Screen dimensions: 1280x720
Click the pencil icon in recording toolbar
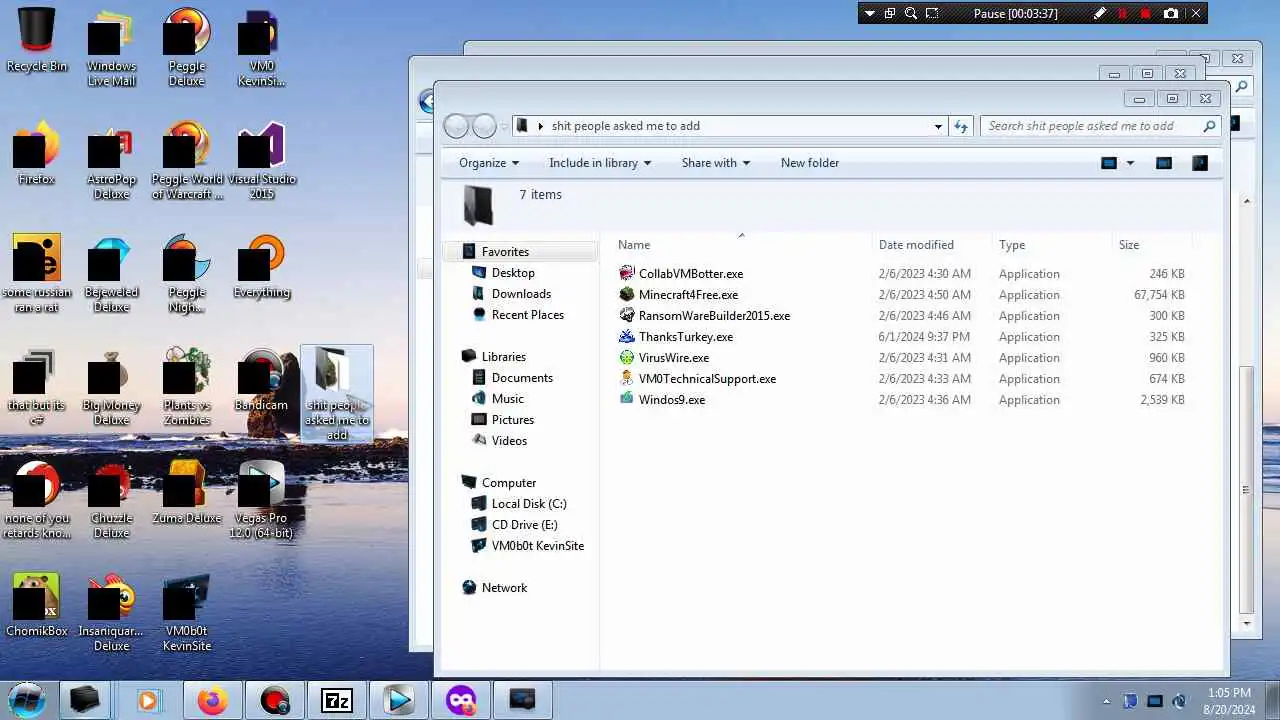click(1100, 13)
